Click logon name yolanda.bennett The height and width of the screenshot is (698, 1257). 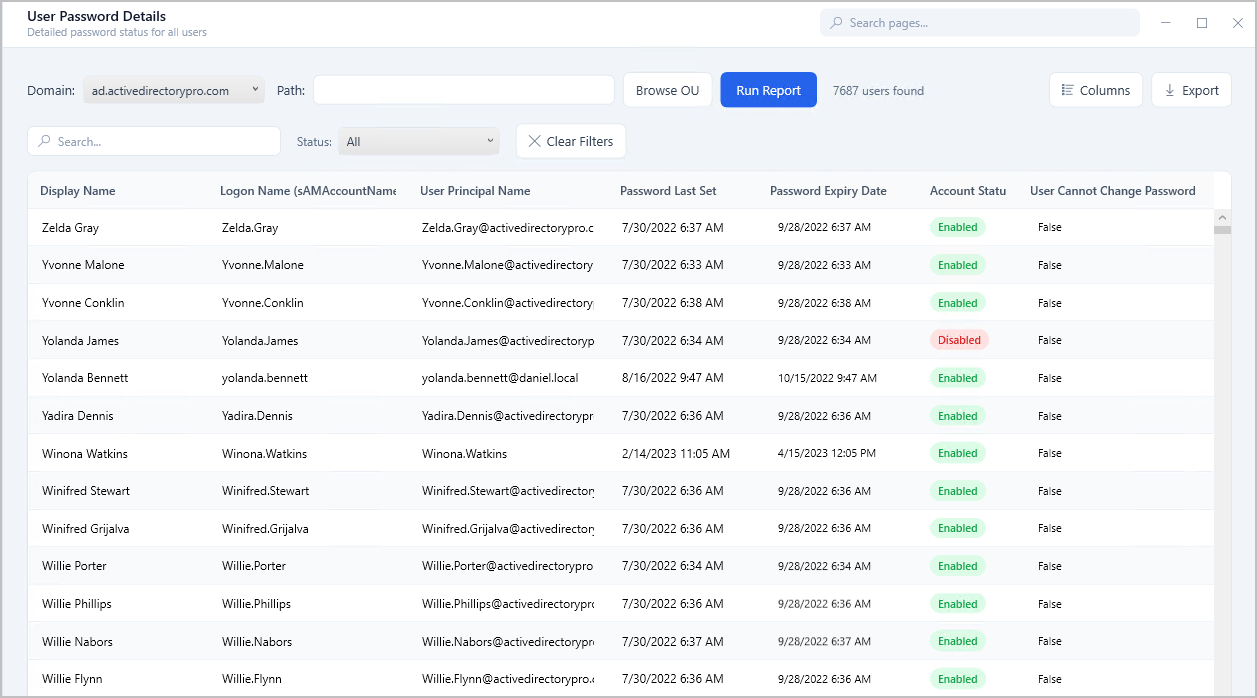(265, 378)
